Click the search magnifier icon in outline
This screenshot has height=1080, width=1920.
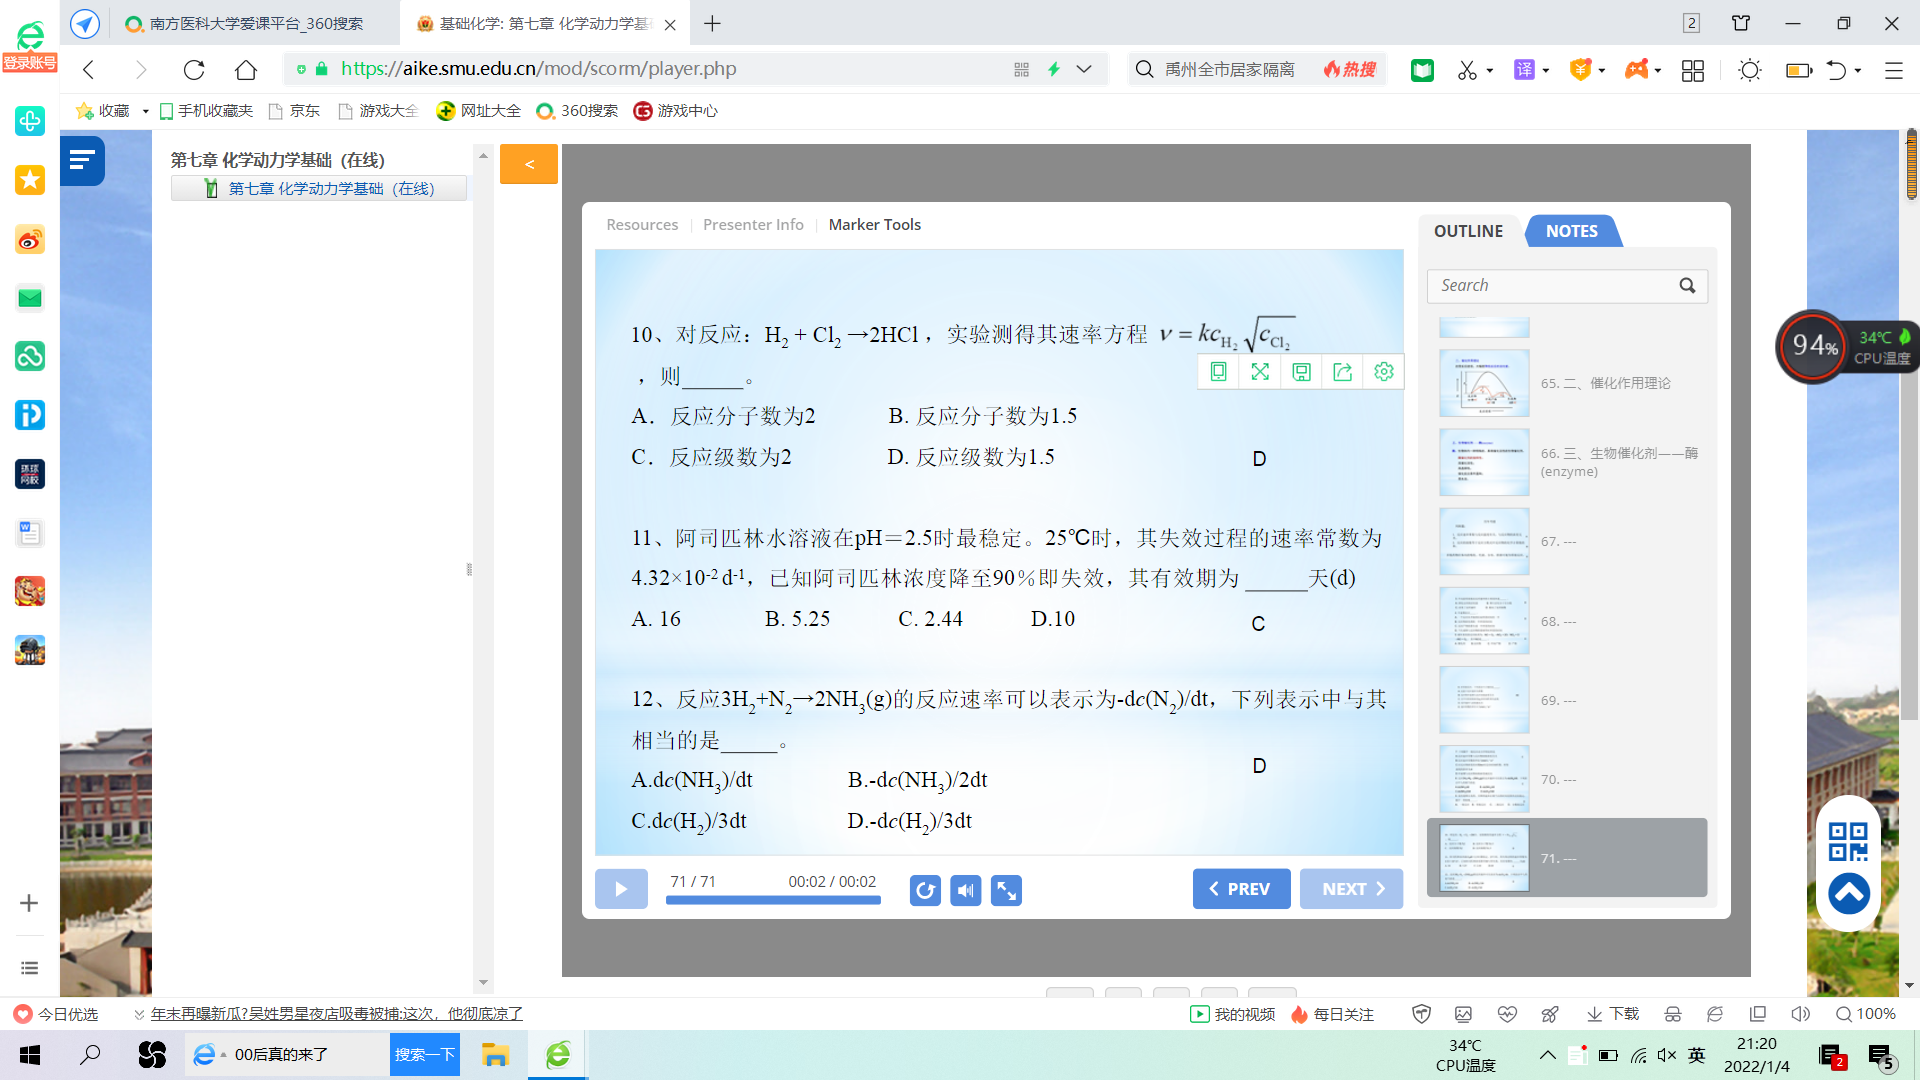tap(1687, 286)
